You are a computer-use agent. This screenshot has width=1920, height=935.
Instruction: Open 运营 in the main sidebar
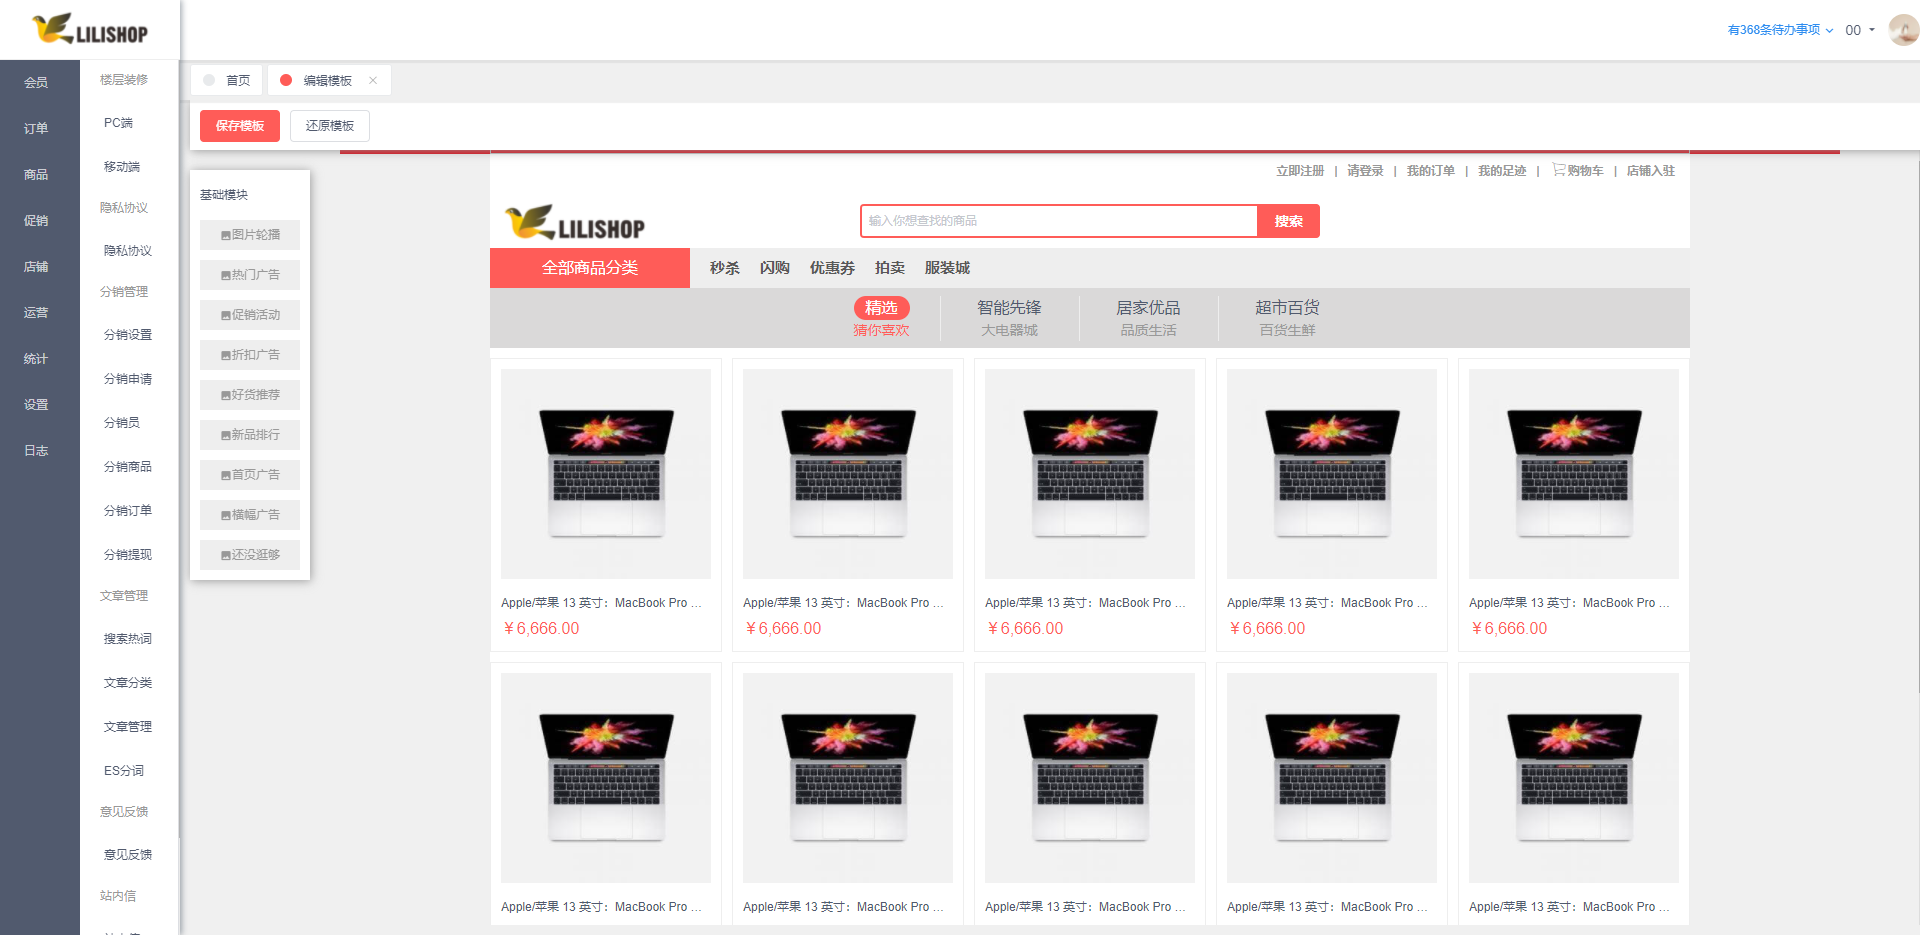[36, 312]
